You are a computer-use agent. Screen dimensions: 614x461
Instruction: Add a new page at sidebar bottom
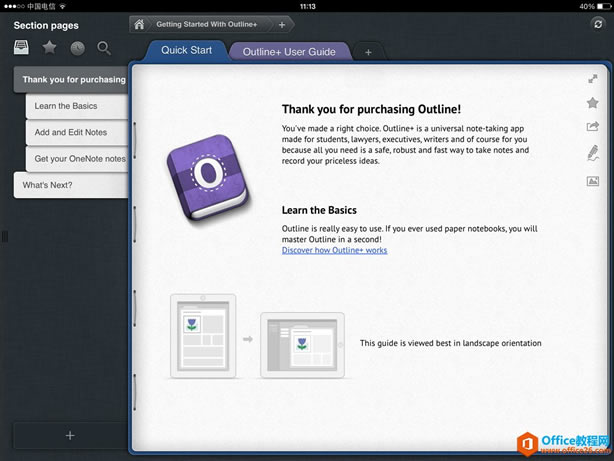(69, 435)
